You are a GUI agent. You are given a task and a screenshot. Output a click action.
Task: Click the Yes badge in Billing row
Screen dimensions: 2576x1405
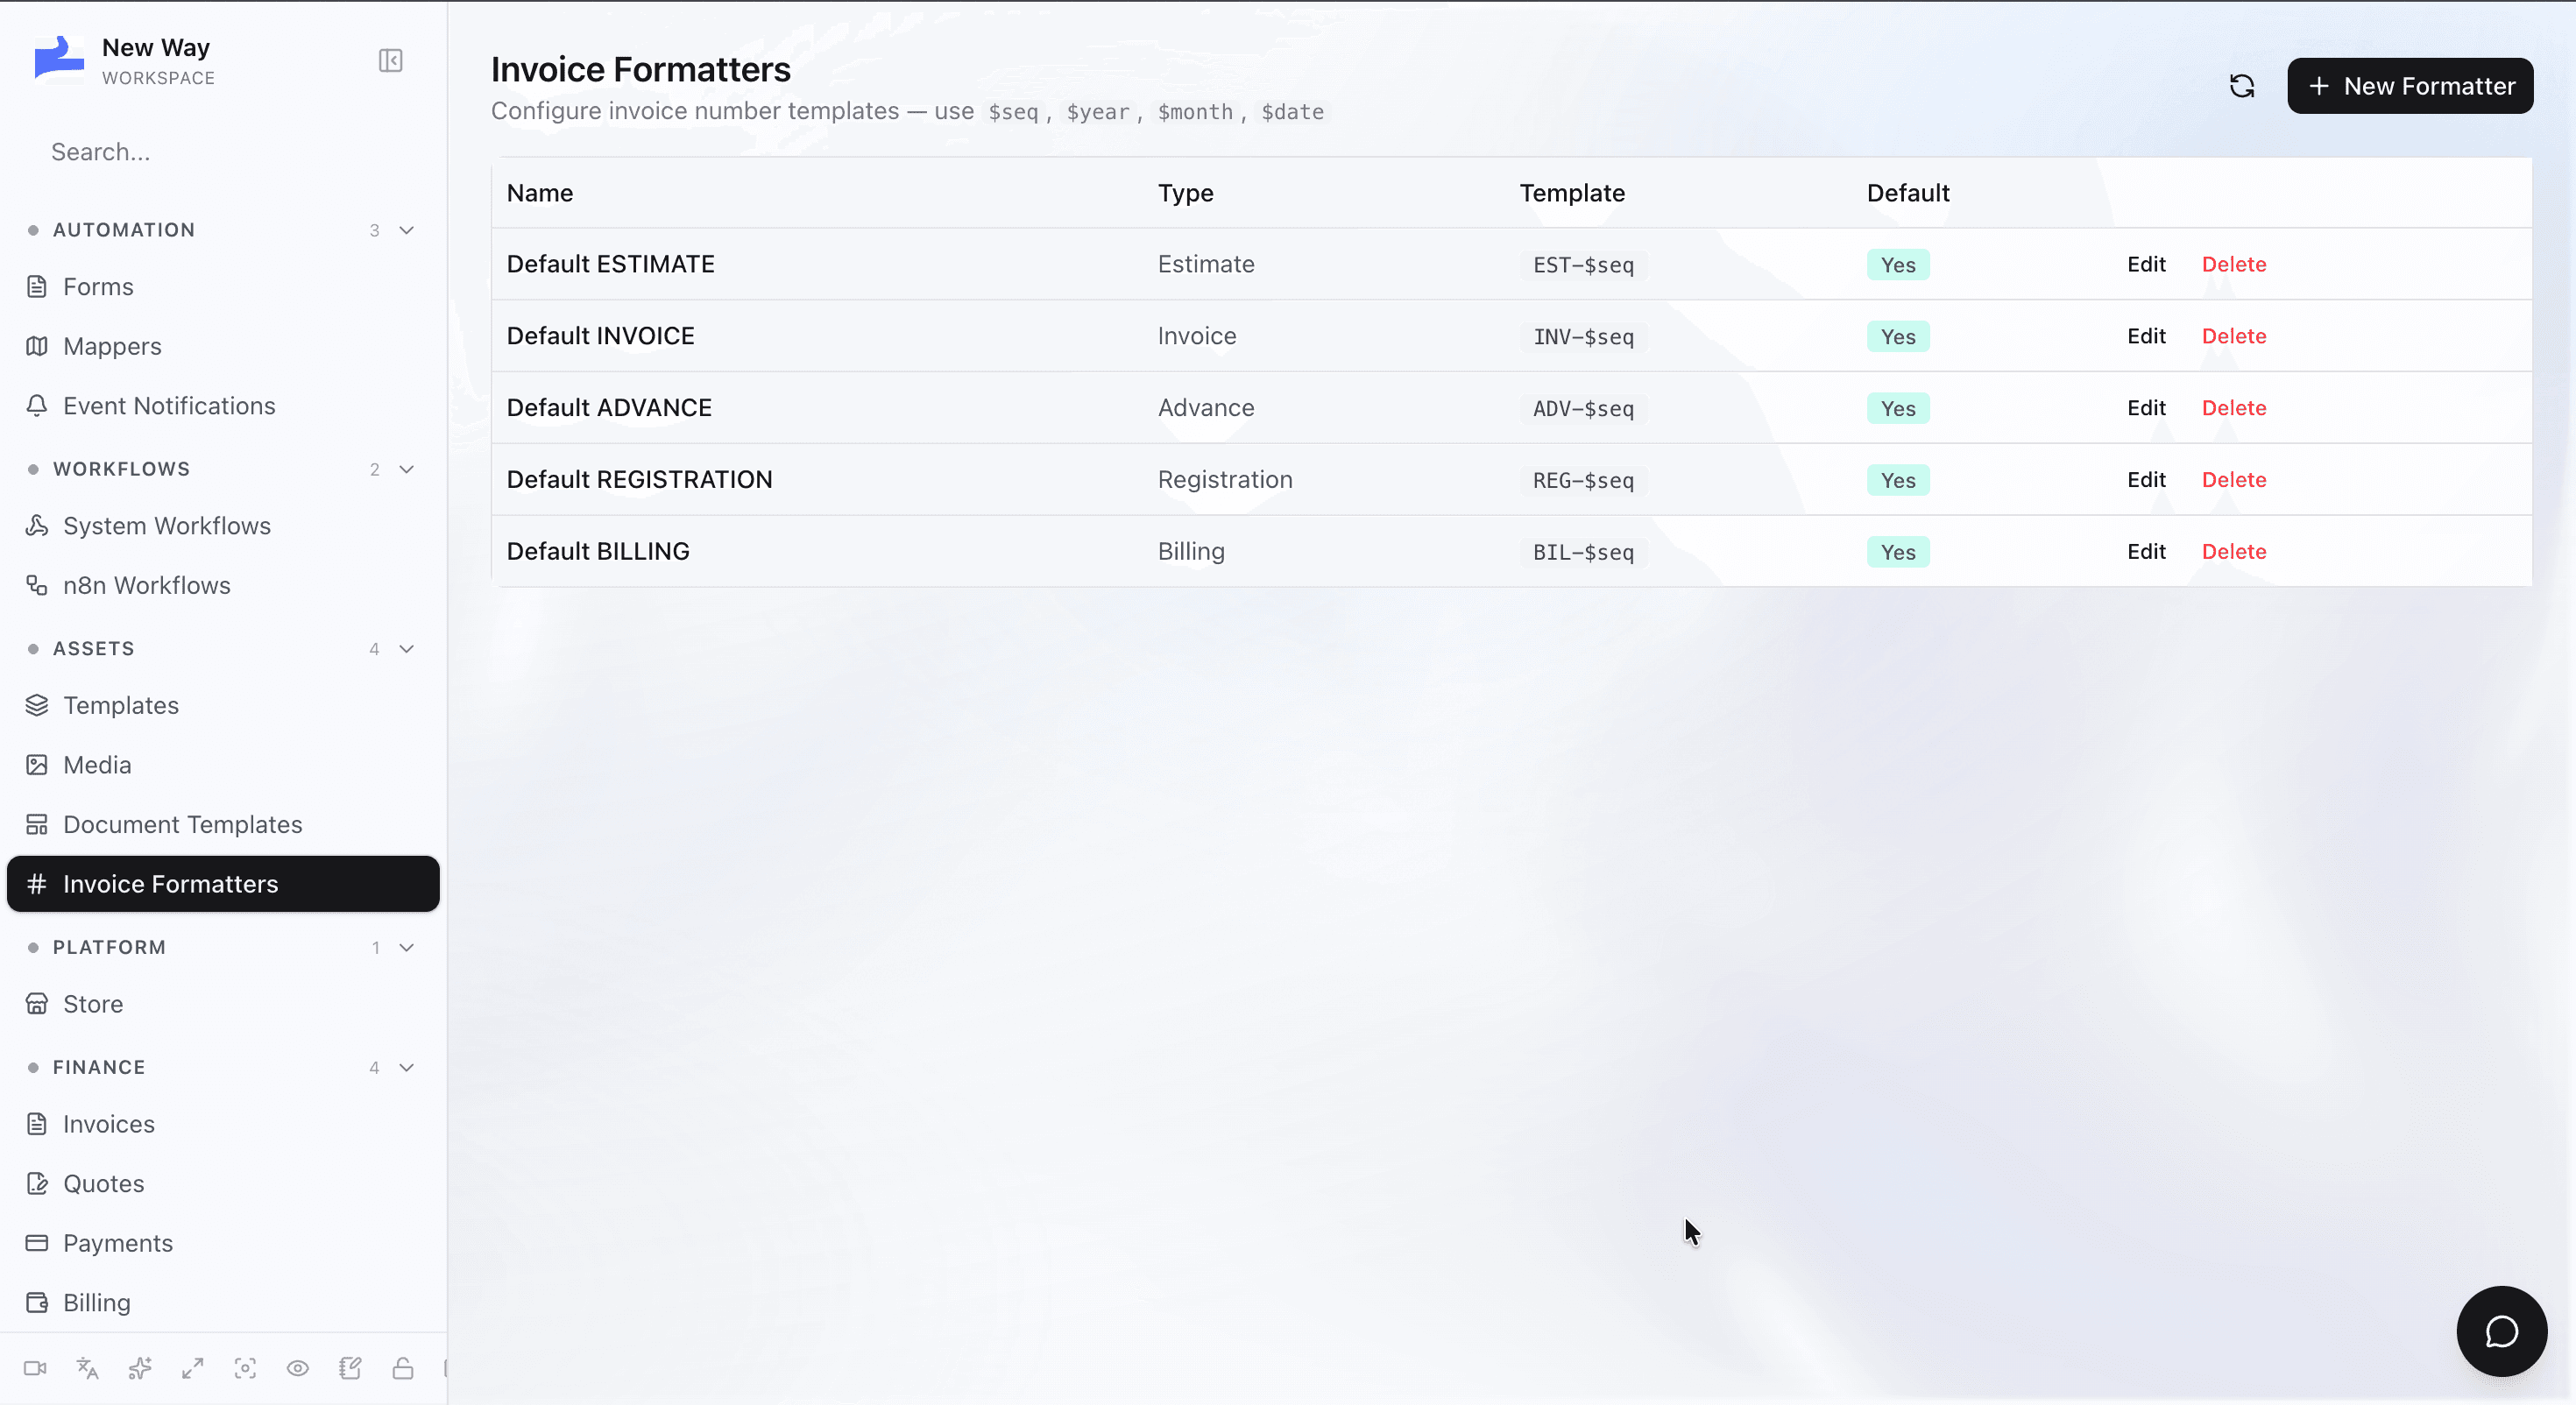1898,553
